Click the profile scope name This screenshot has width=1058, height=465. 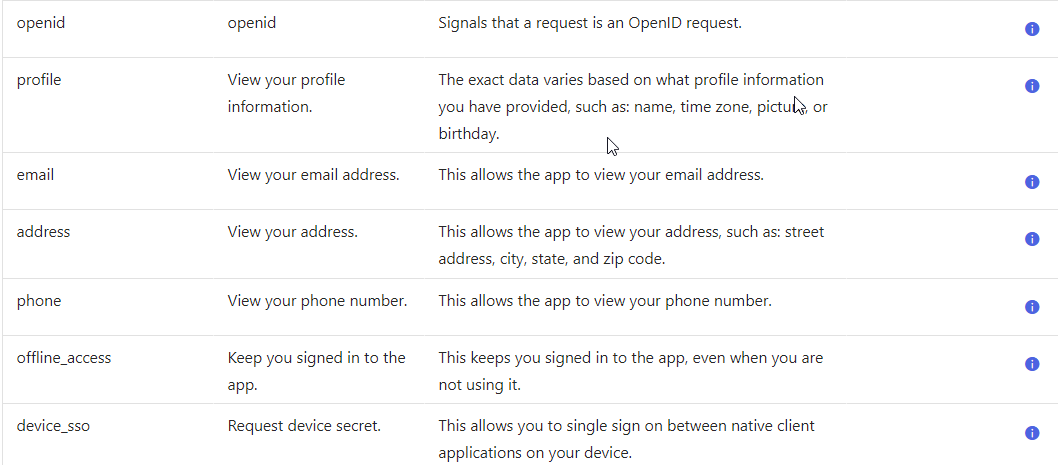[x=39, y=79]
